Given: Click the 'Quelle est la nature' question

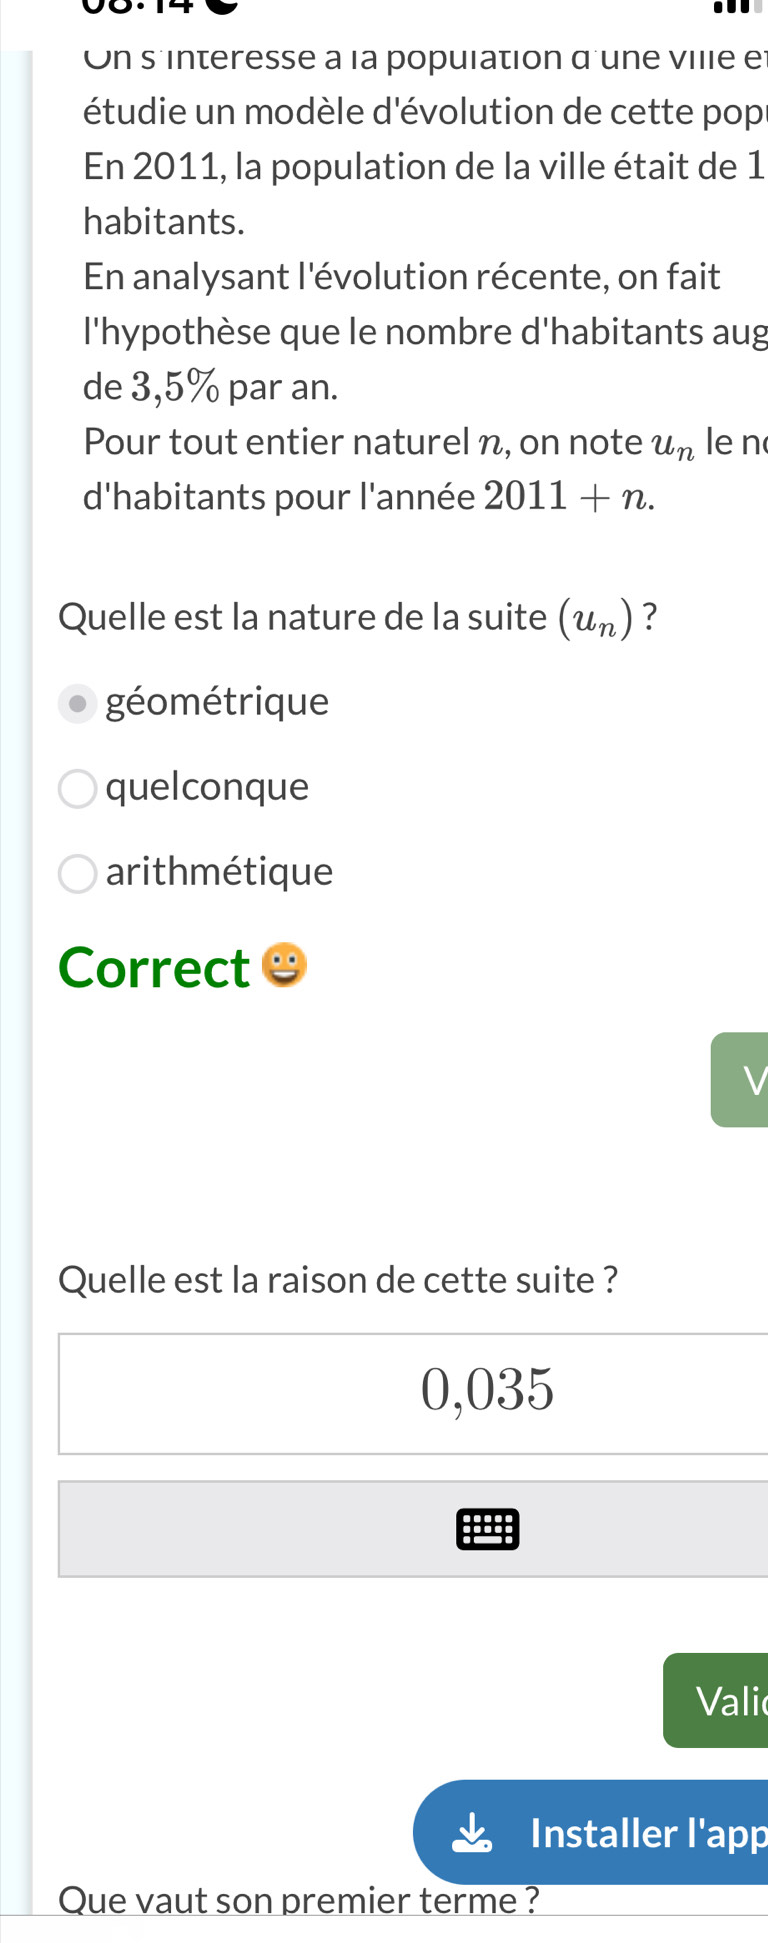Looking at the screenshot, I should click(x=358, y=618).
